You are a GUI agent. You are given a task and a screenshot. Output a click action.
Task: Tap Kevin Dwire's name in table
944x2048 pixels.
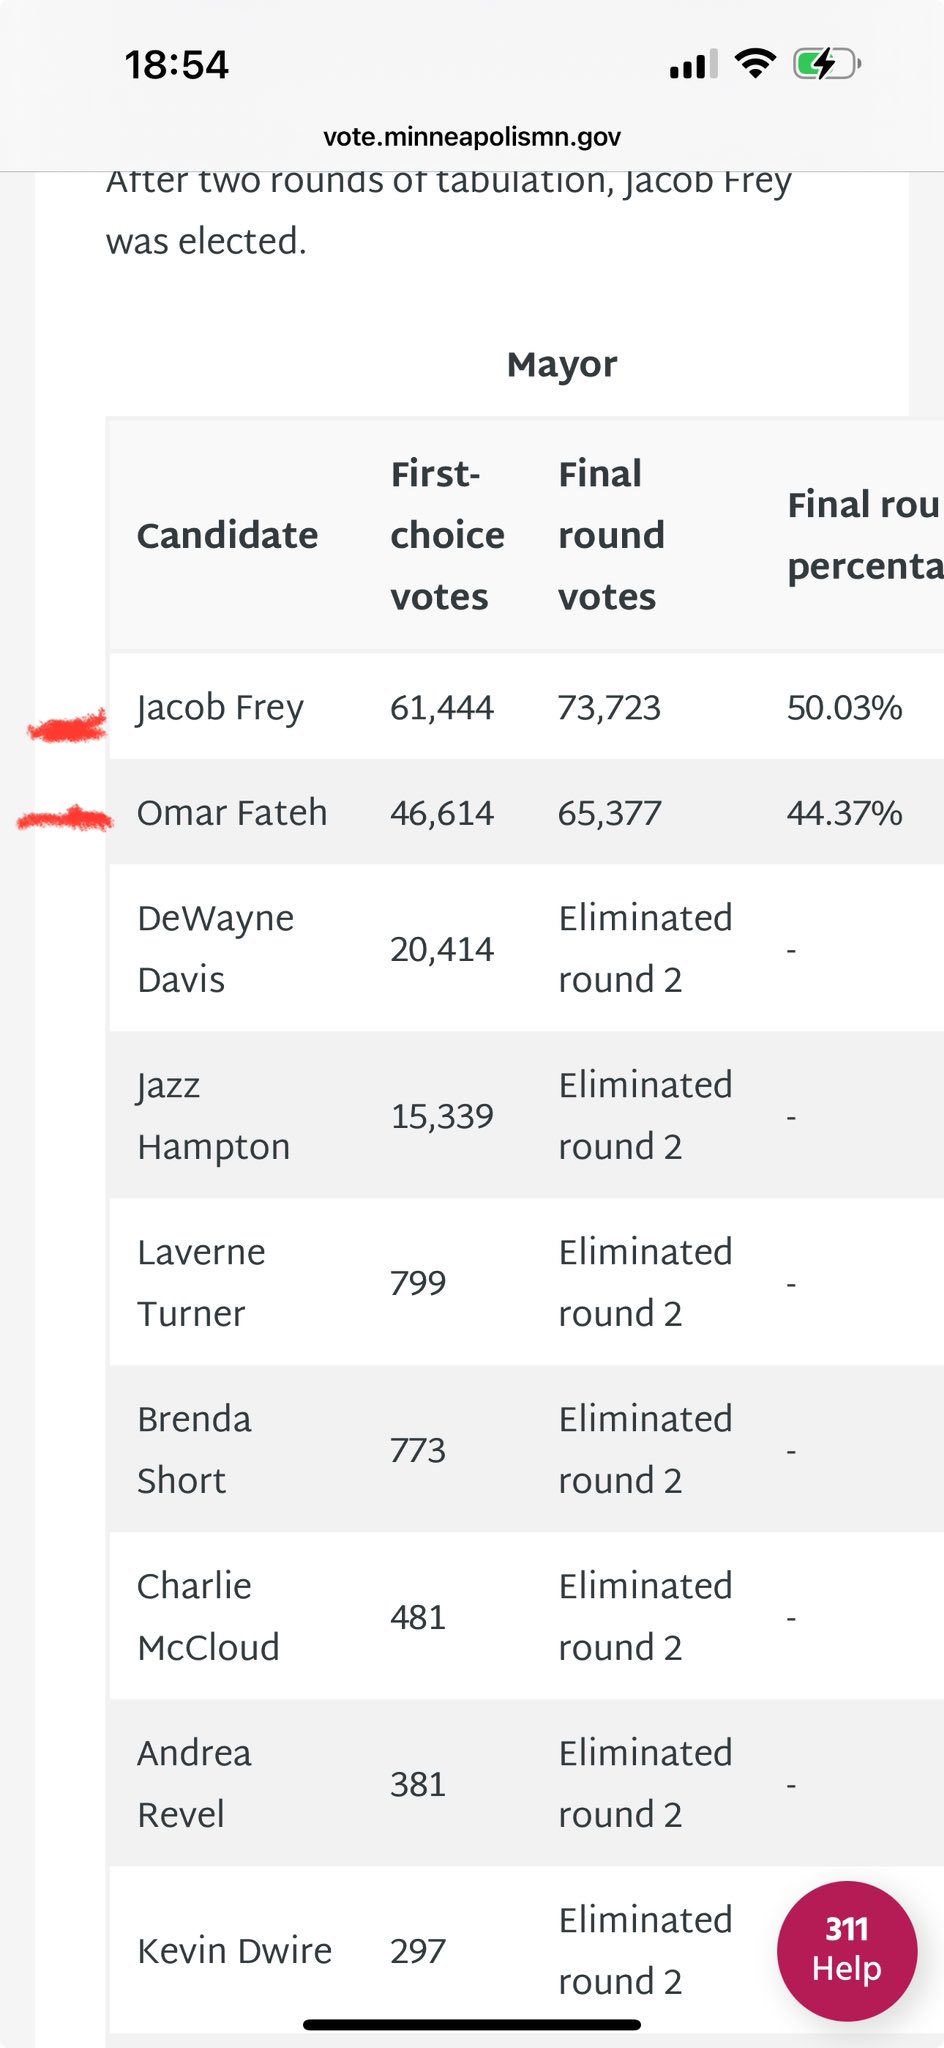click(x=234, y=1950)
